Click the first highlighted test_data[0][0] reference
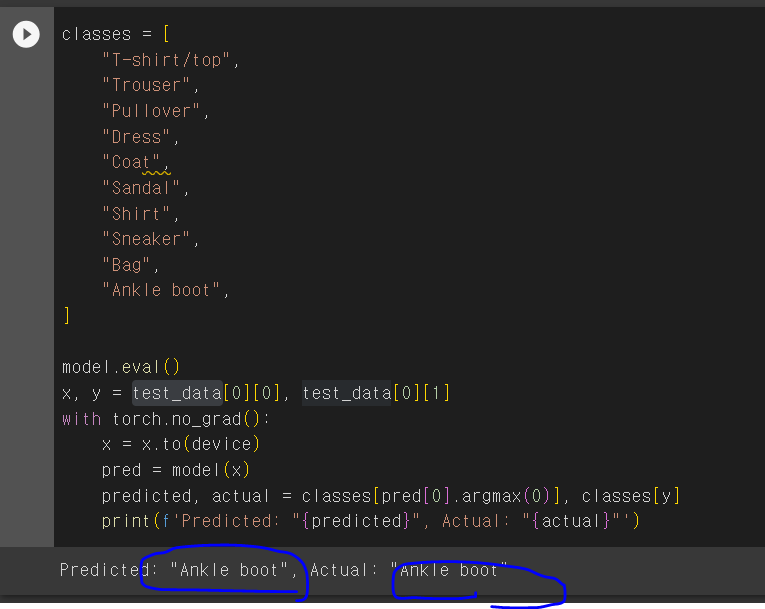This screenshot has height=609, width=765. click(206, 393)
